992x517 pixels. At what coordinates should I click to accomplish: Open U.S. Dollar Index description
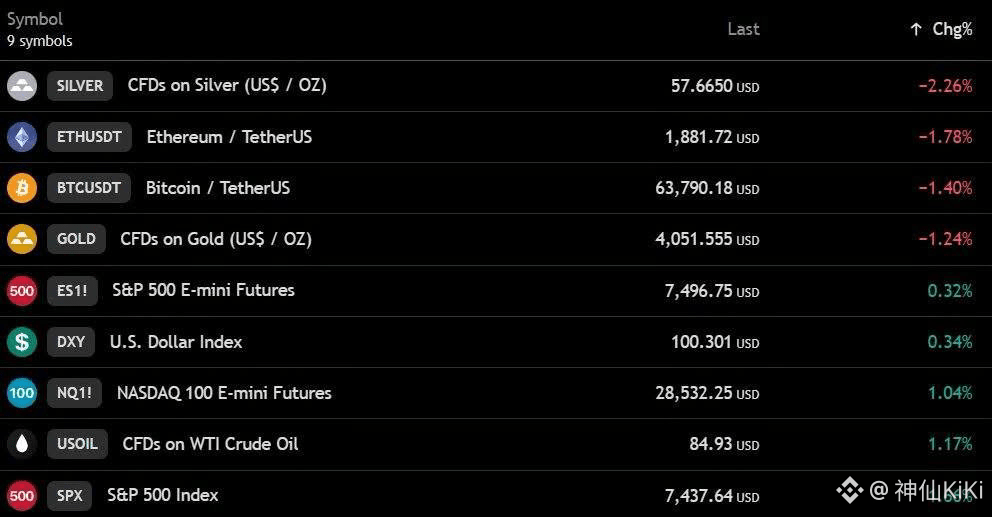click(176, 342)
